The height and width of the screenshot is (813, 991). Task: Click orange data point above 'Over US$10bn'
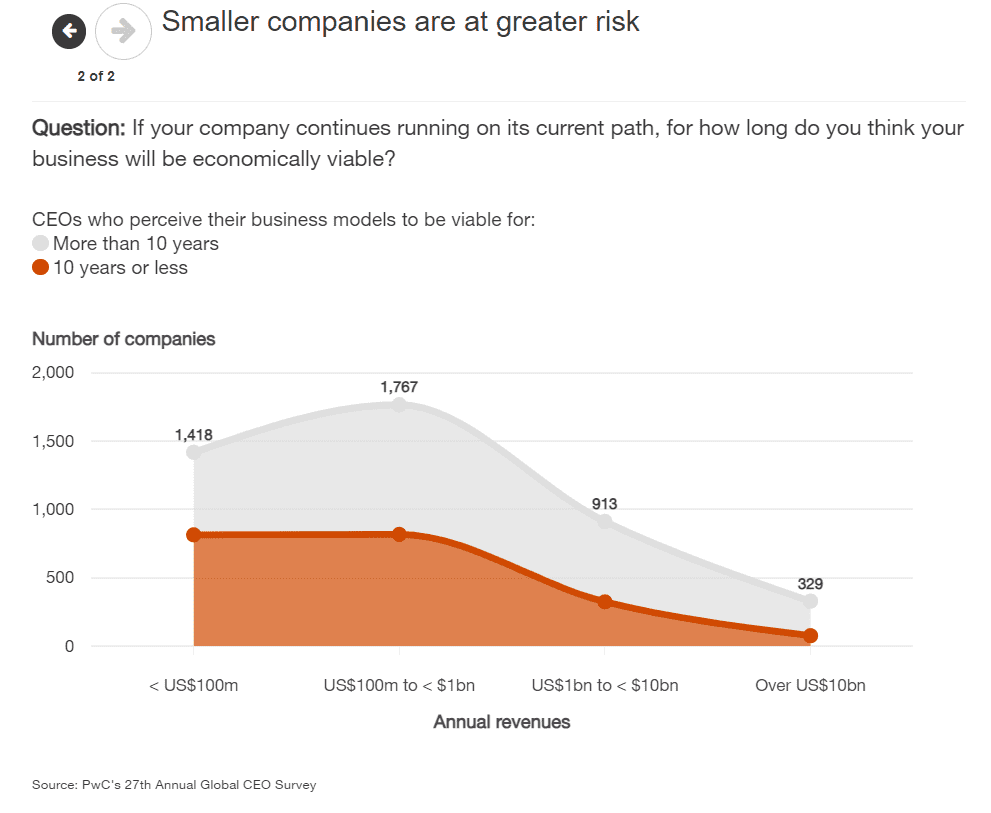click(810, 636)
